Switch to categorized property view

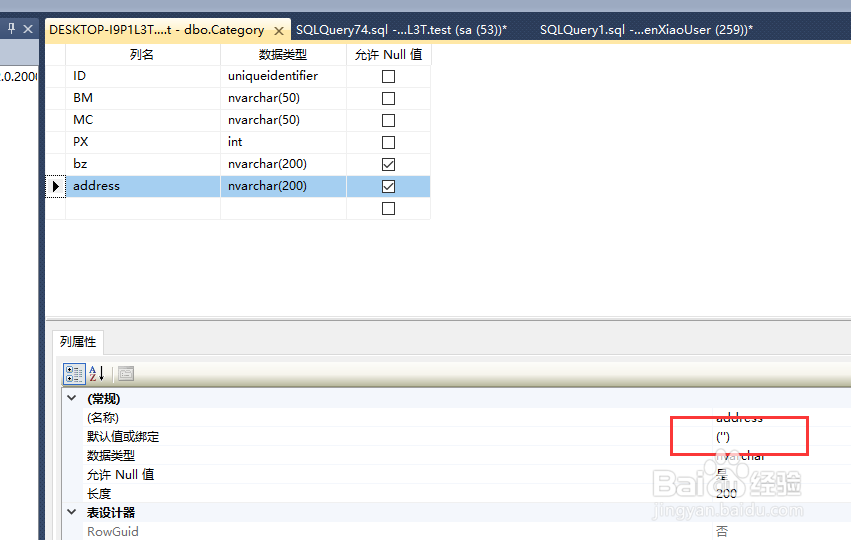click(74, 374)
